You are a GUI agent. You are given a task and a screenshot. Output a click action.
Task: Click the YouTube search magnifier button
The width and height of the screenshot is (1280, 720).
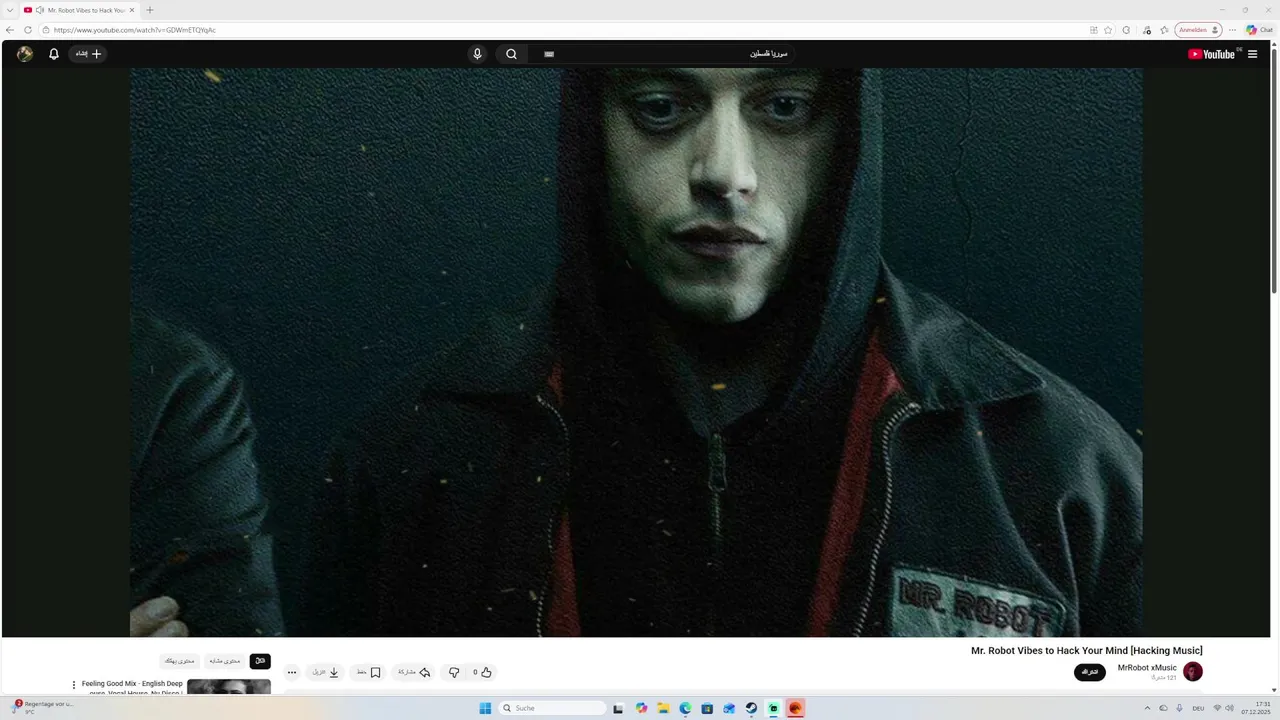tap(511, 54)
